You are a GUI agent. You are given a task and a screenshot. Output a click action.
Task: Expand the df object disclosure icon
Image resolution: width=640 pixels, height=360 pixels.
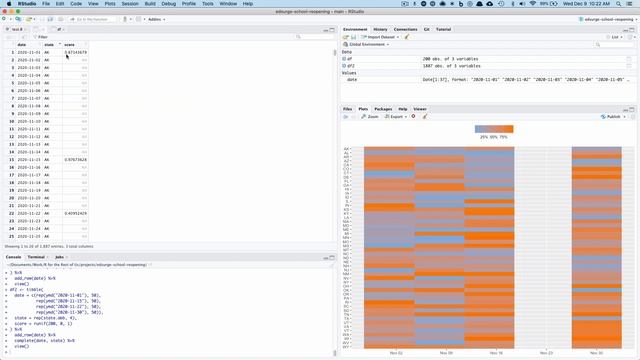point(344,59)
